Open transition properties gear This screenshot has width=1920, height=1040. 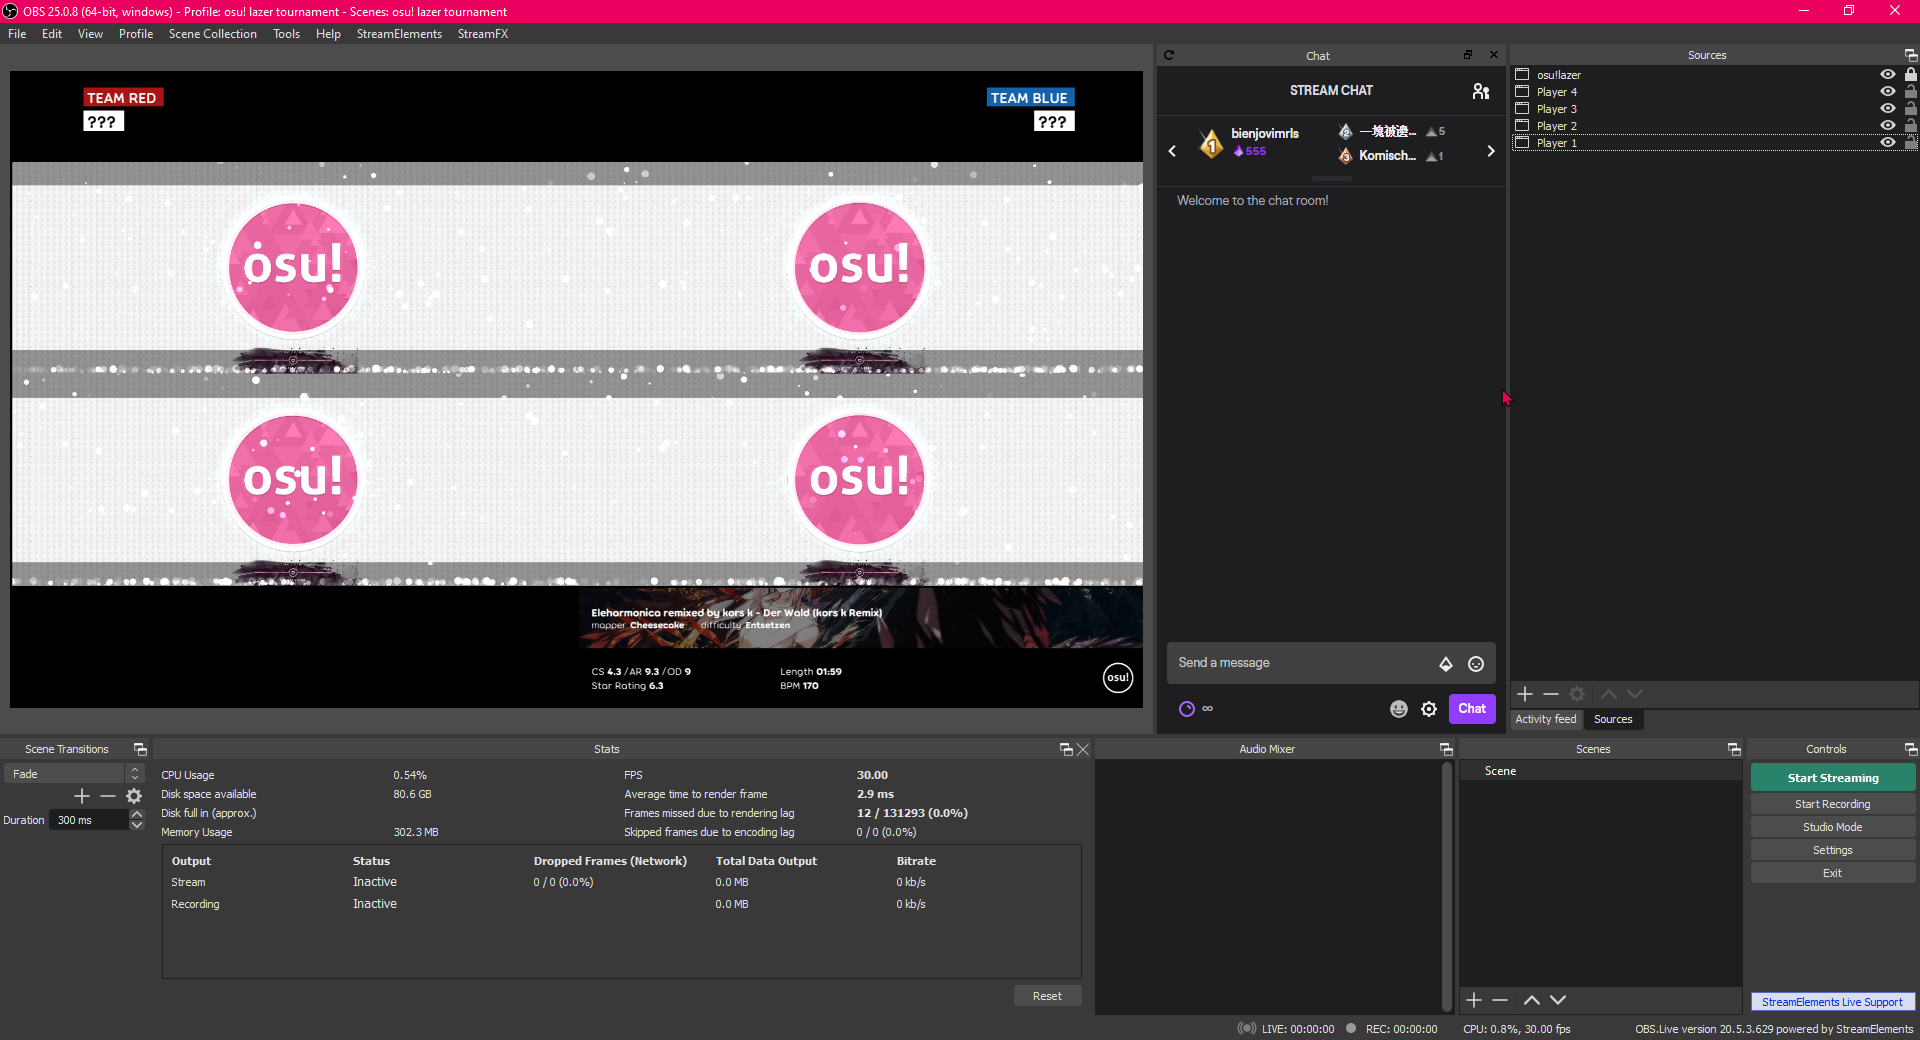[x=134, y=797]
